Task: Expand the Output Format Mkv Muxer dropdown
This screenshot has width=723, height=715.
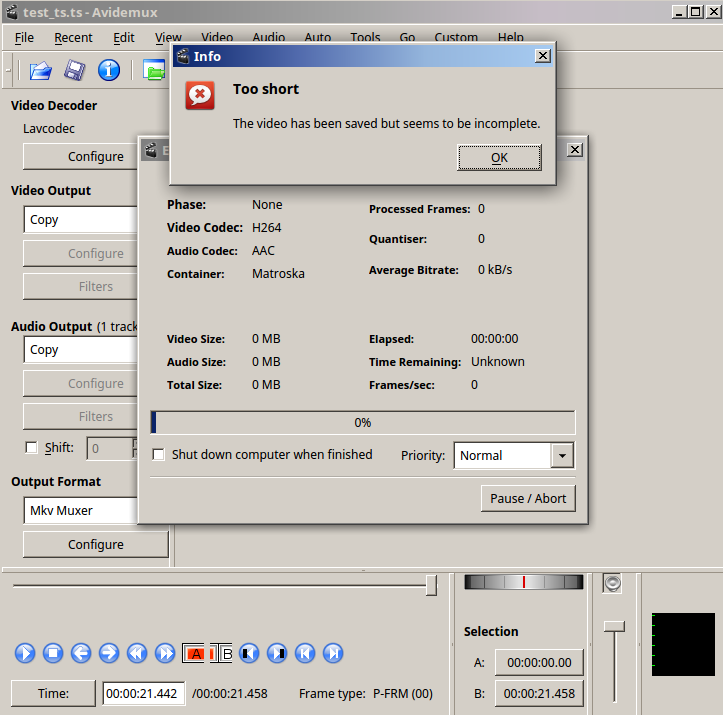Action: coord(80,511)
